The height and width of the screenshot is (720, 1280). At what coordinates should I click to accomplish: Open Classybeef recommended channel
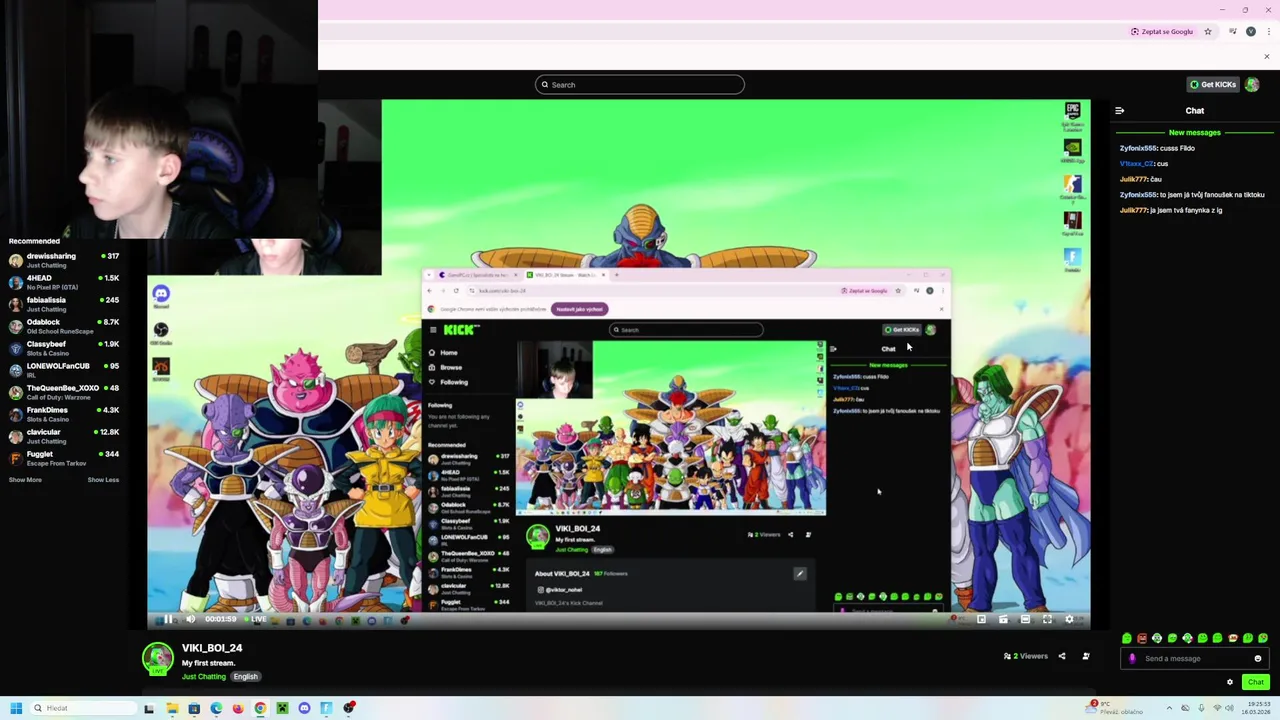pyautogui.click(x=64, y=348)
